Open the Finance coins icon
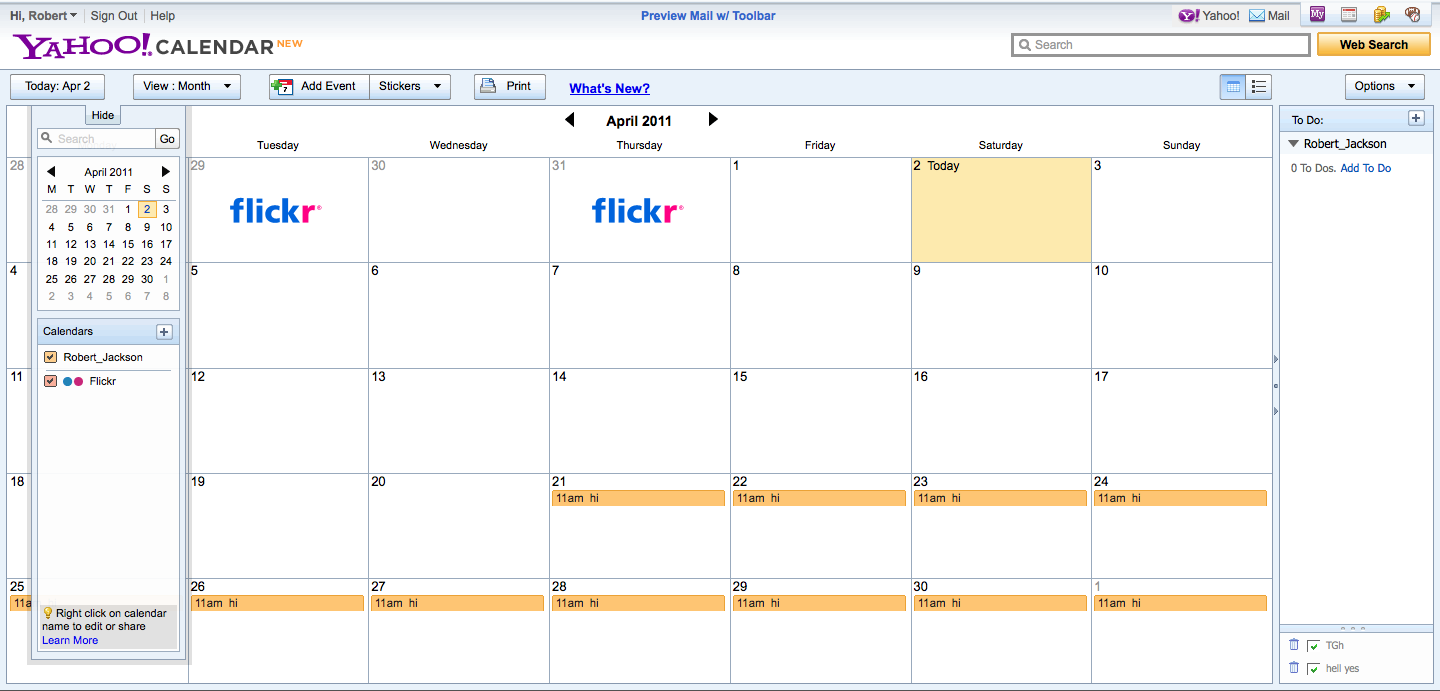 (x=1381, y=14)
